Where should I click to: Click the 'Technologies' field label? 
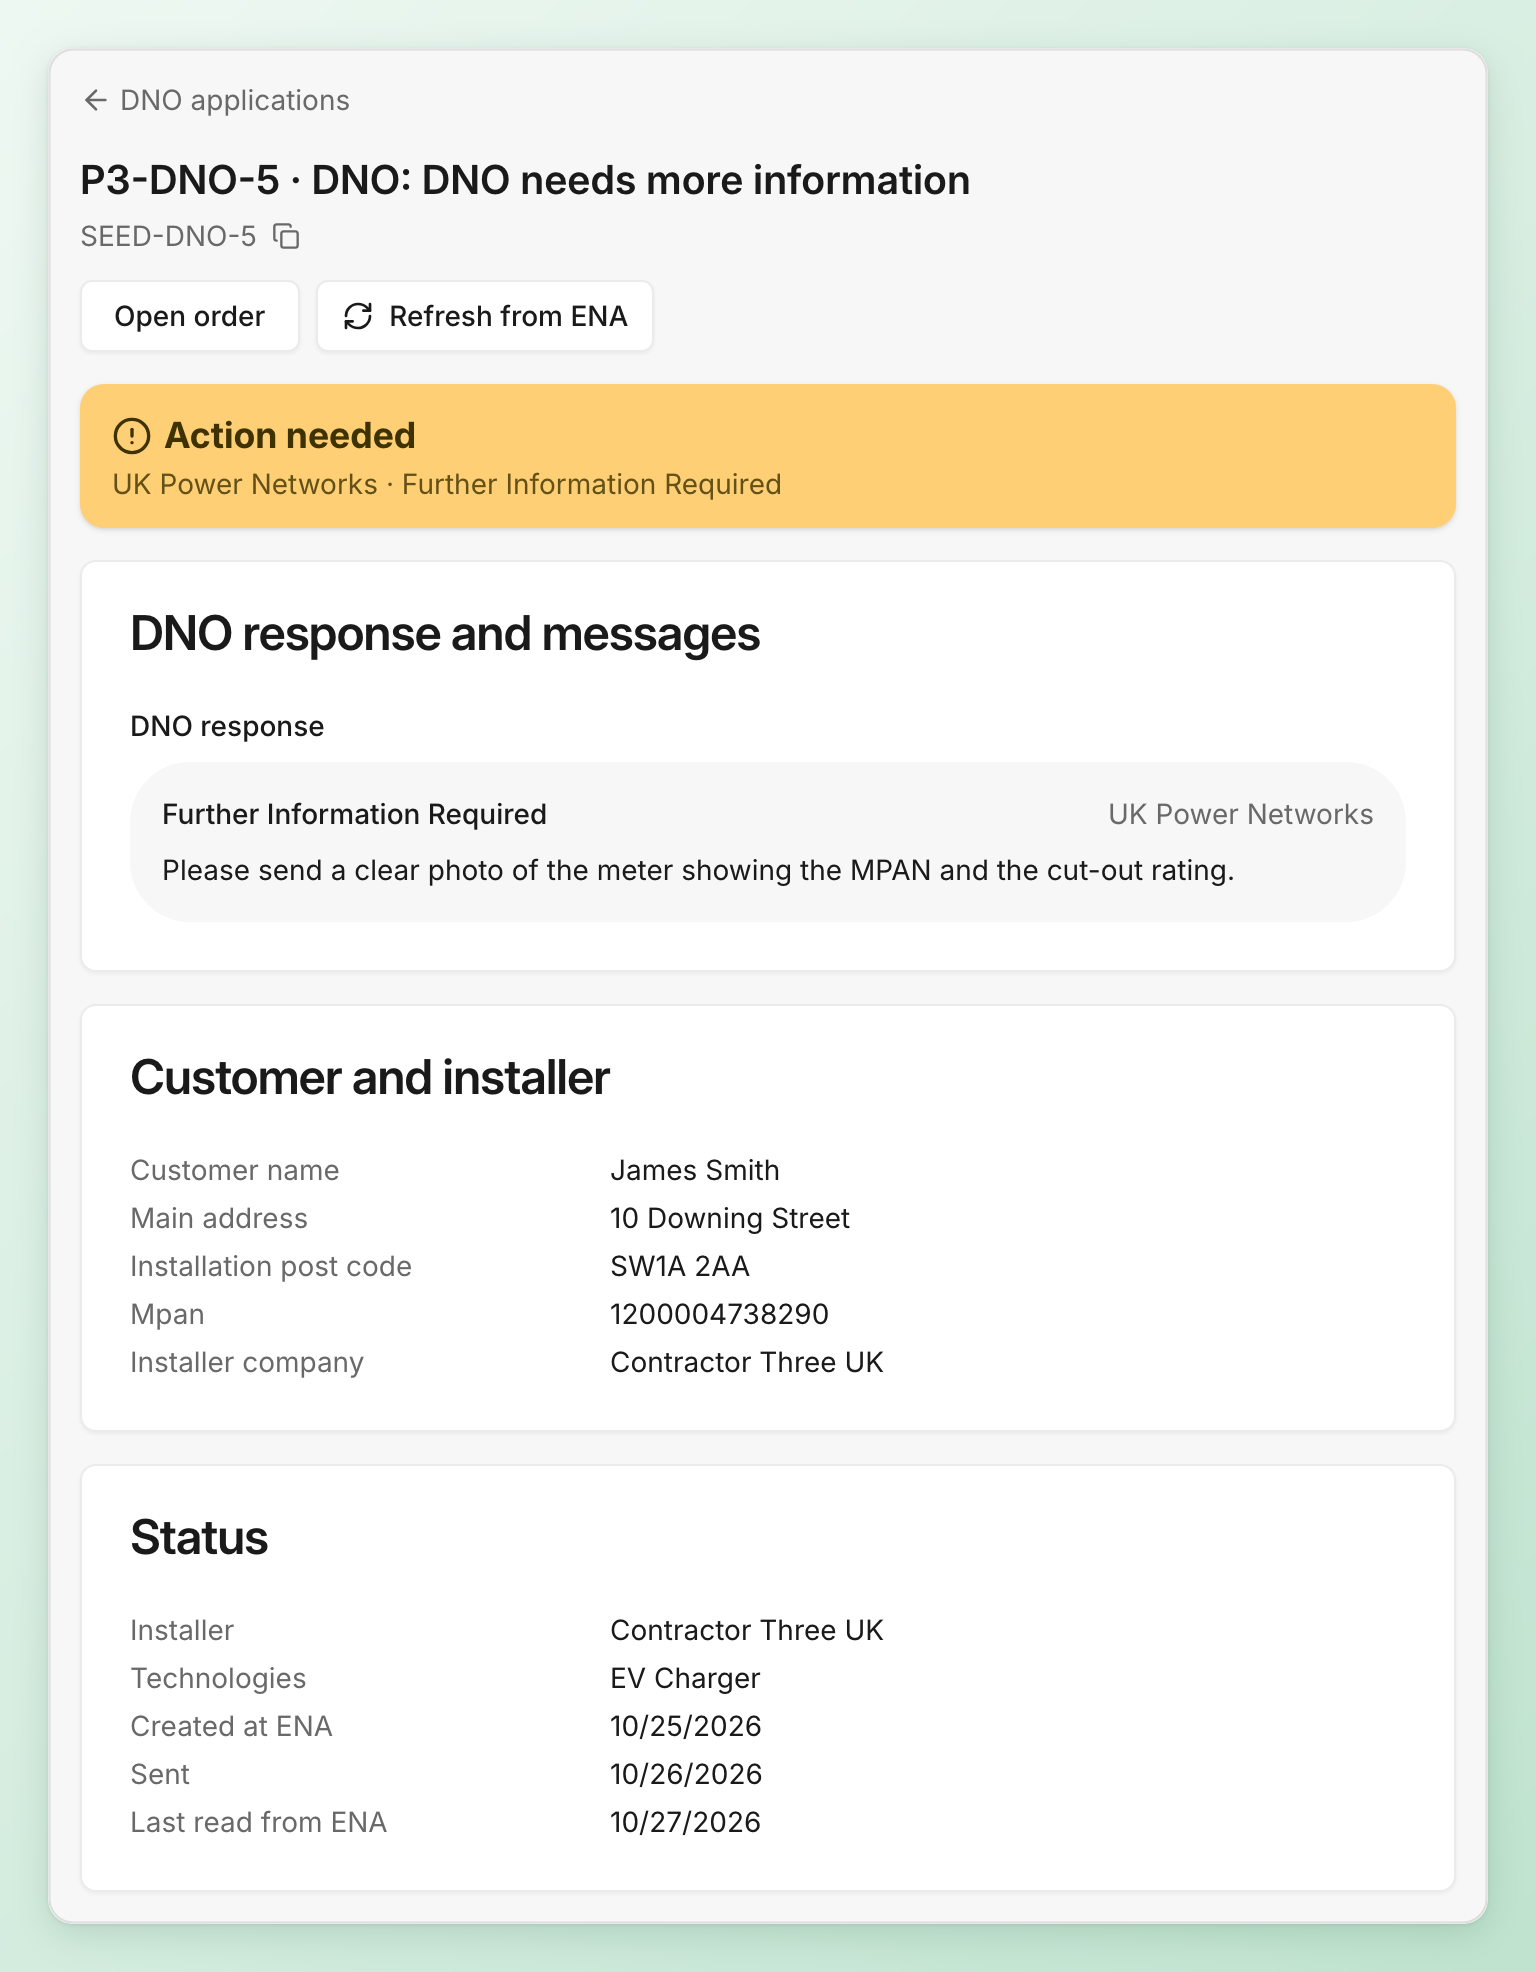pyautogui.click(x=218, y=1678)
